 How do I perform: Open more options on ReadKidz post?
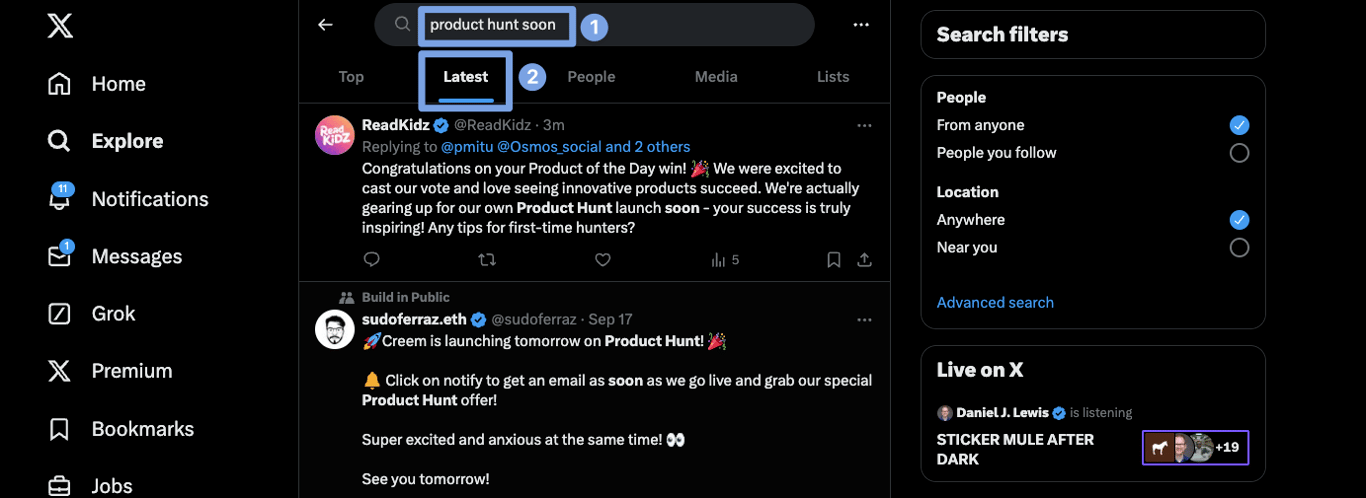[x=865, y=125]
